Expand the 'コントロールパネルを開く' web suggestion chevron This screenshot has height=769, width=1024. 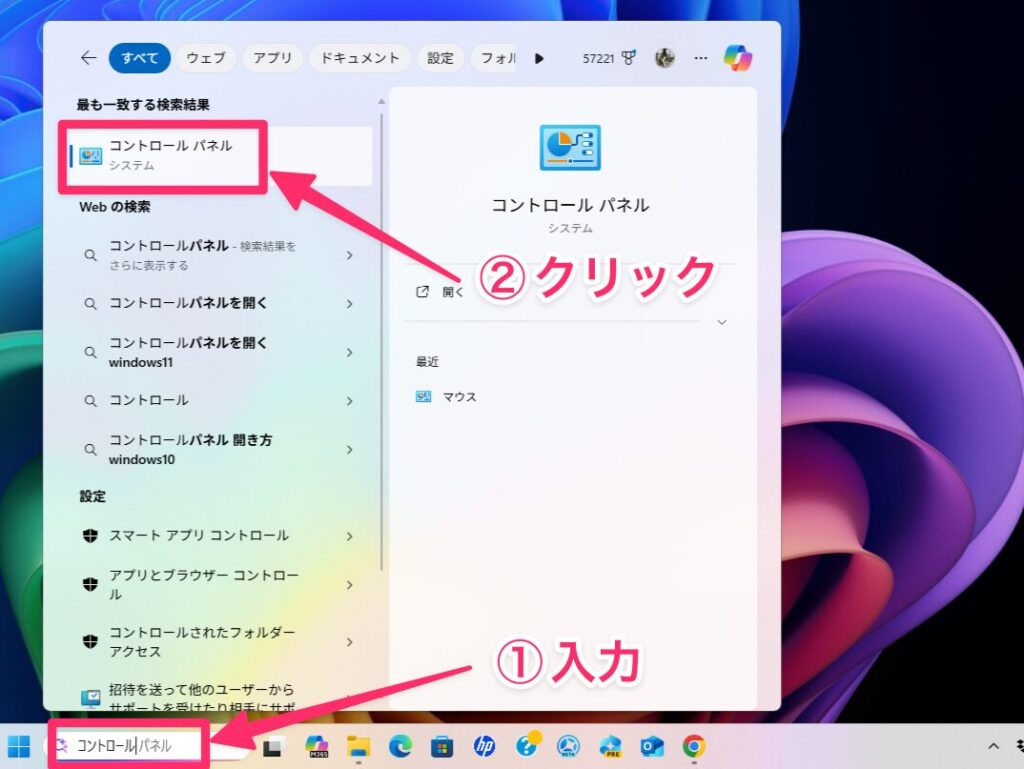[x=349, y=303]
